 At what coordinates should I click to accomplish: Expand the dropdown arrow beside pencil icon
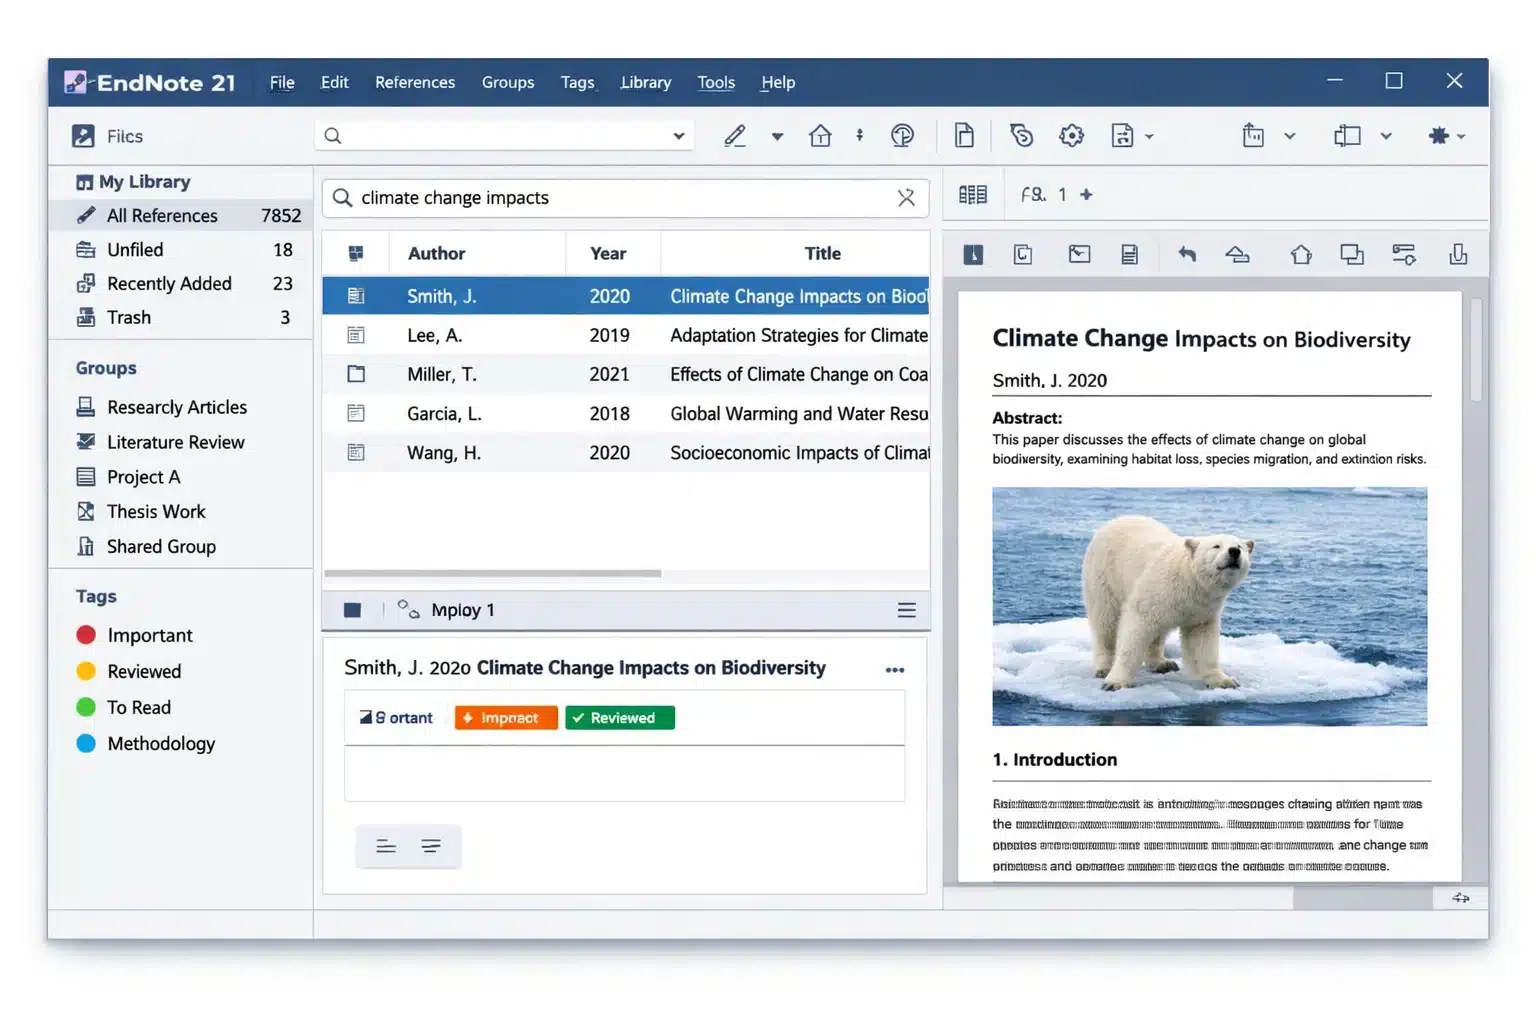(777, 137)
